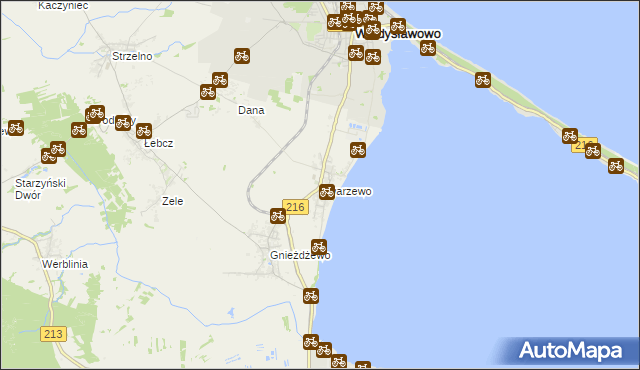The height and width of the screenshot is (370, 640).
Task: Click road 216 shield near Swarzewo
Action: (296, 207)
